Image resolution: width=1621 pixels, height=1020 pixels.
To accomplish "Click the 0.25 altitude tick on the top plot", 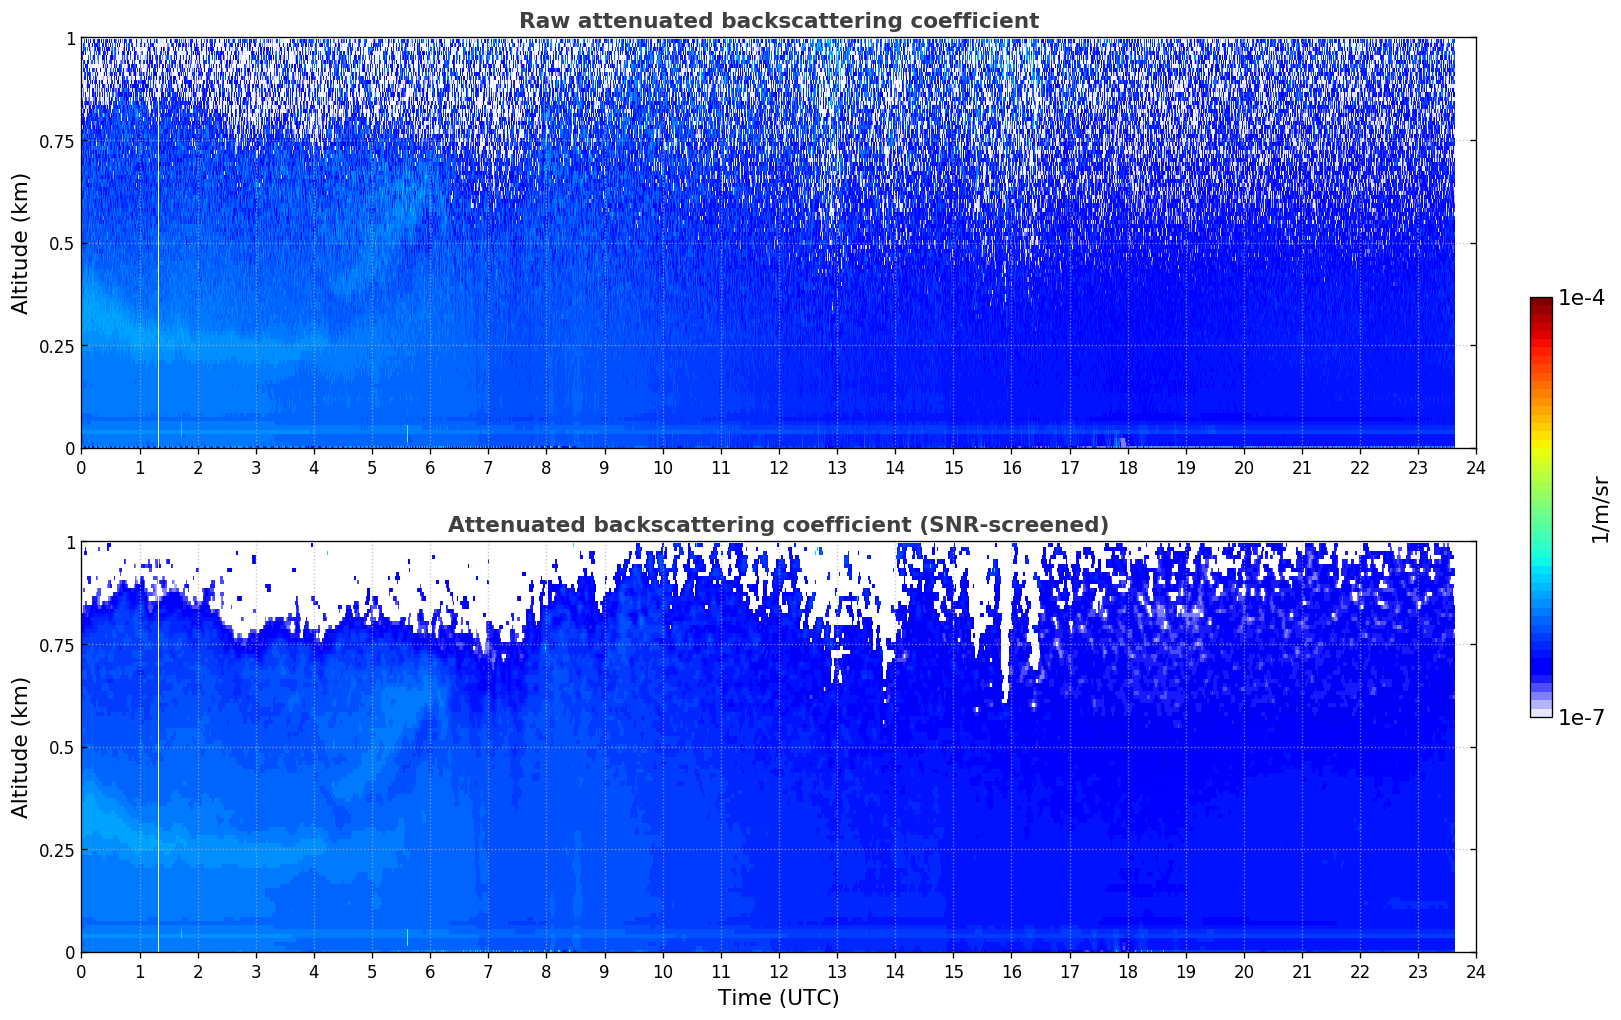I will pos(55,346).
